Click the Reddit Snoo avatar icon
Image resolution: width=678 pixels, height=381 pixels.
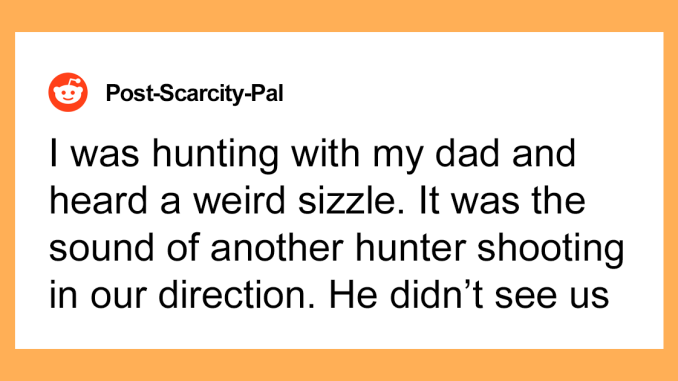(x=68, y=92)
